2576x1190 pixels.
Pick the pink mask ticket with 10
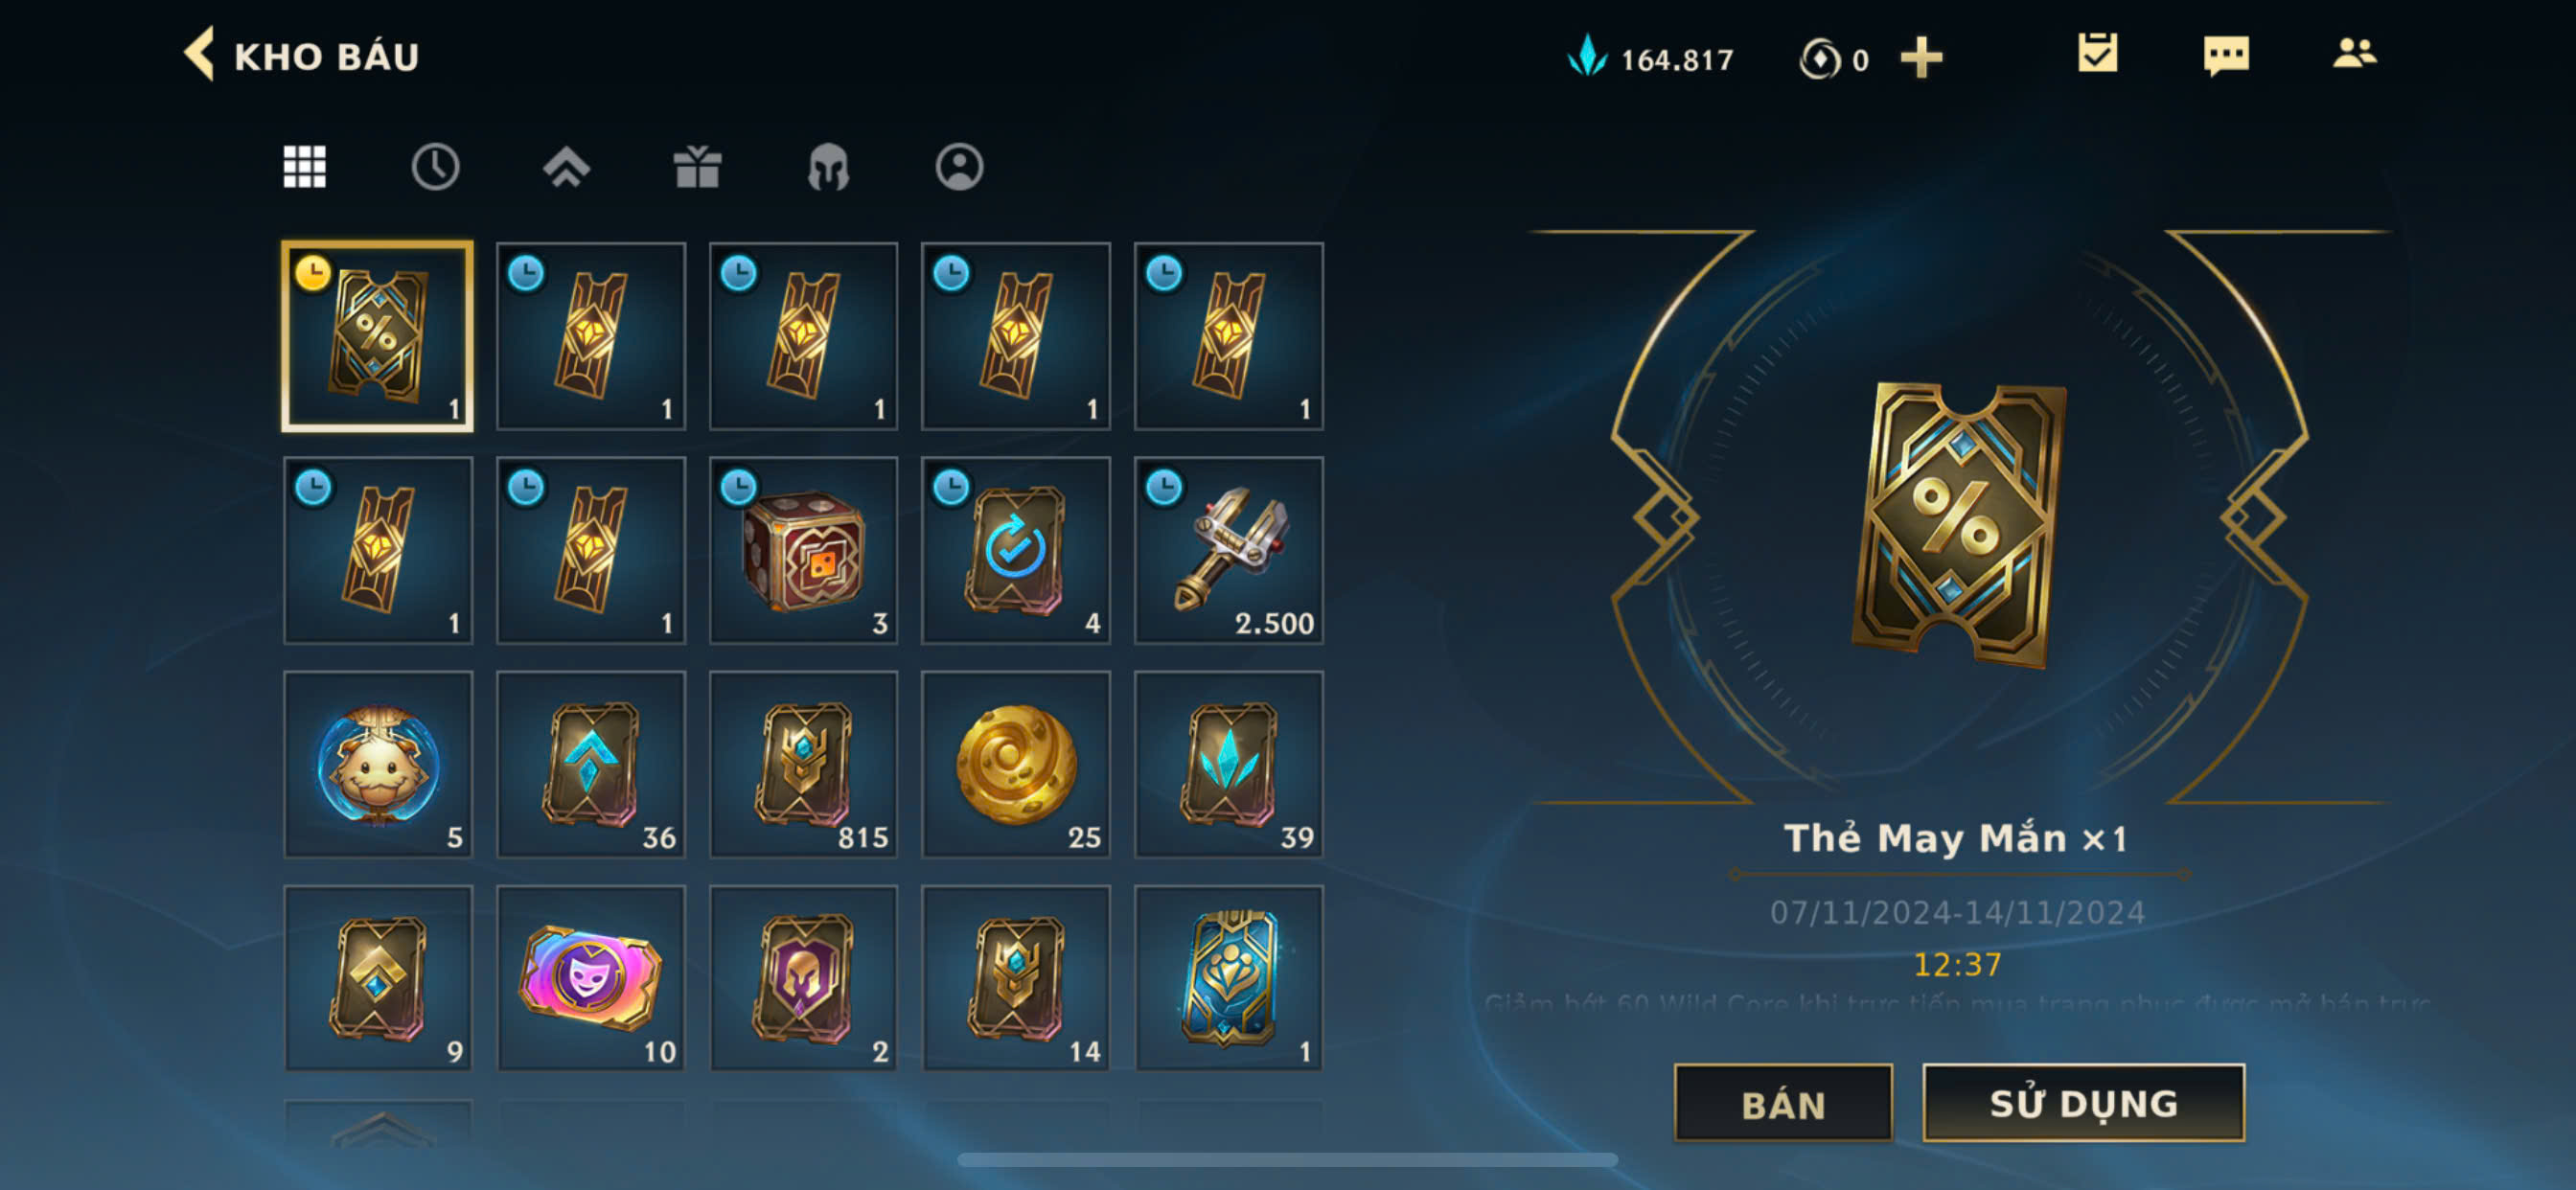(x=591, y=979)
